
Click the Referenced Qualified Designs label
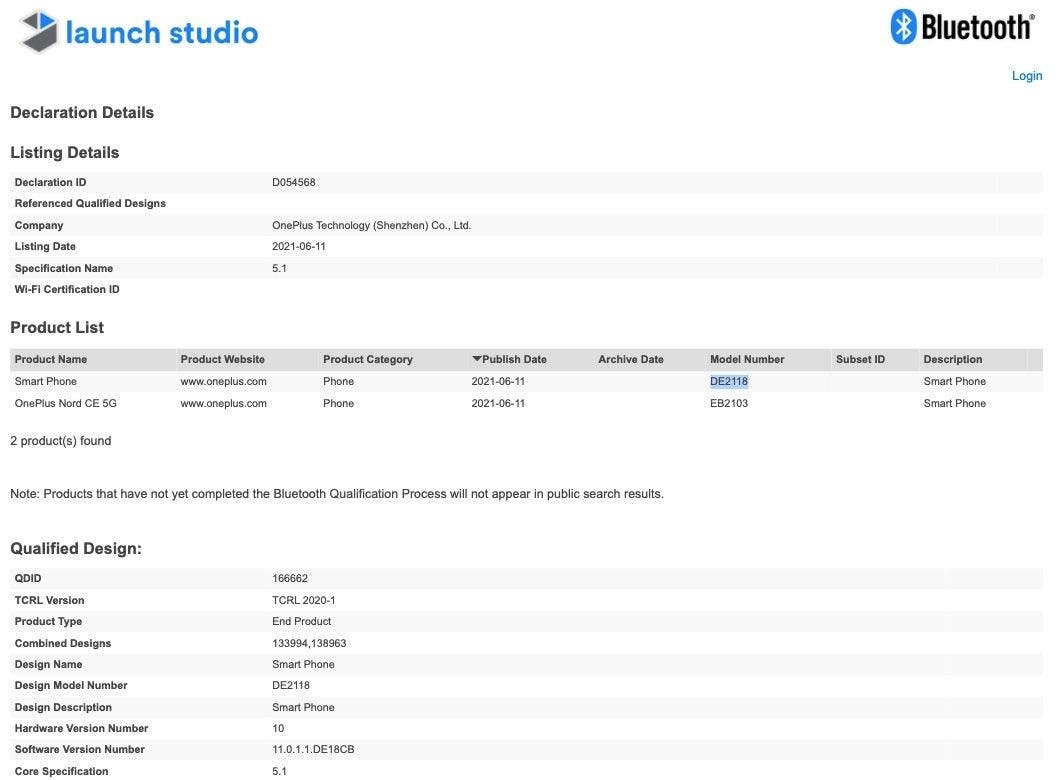90,203
